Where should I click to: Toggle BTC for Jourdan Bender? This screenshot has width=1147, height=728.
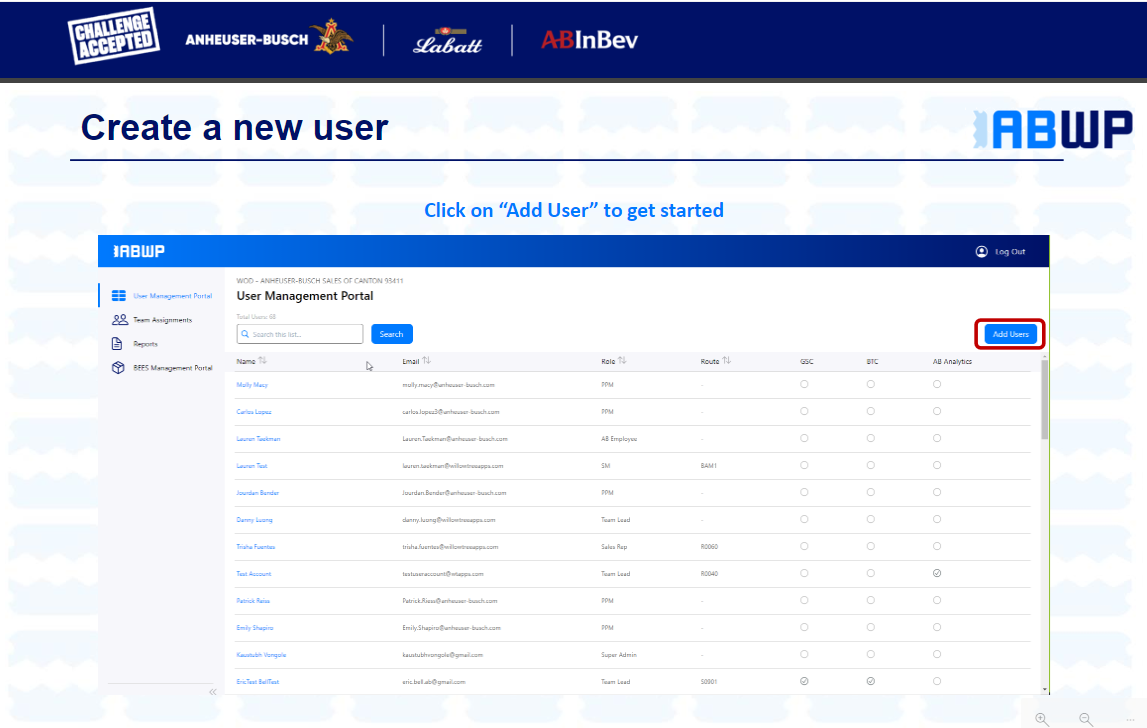point(870,492)
